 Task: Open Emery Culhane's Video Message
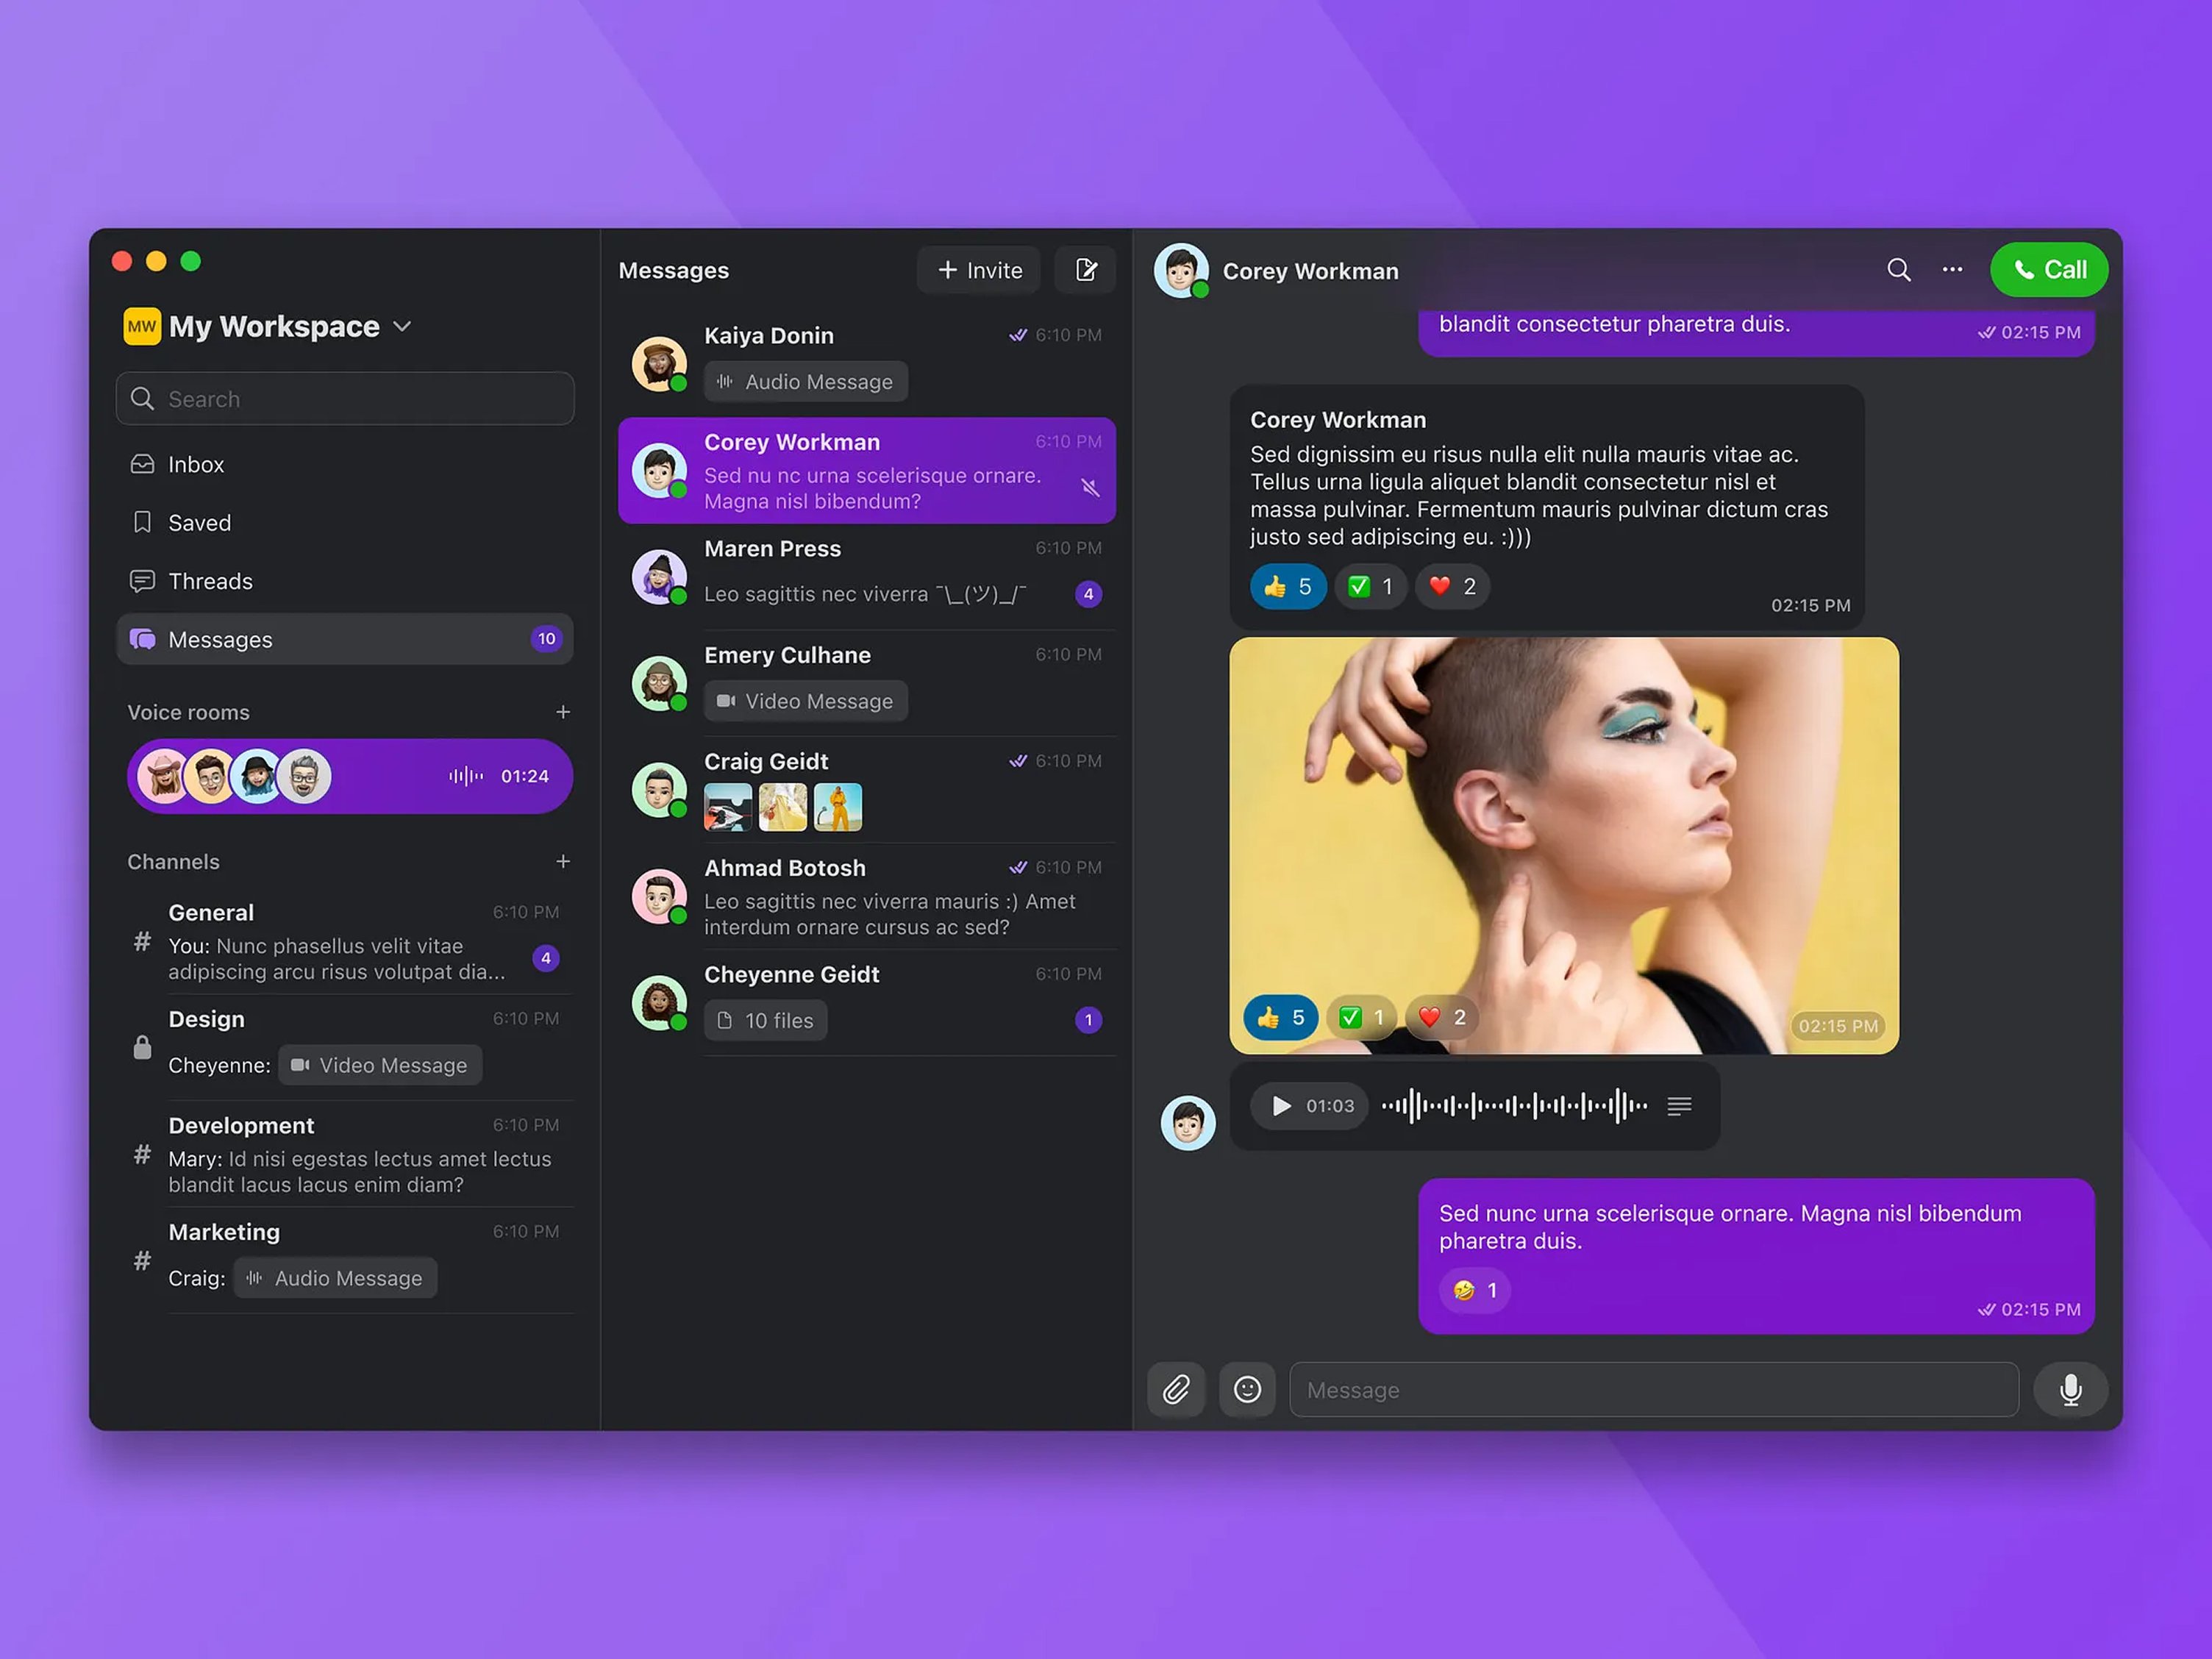(805, 701)
